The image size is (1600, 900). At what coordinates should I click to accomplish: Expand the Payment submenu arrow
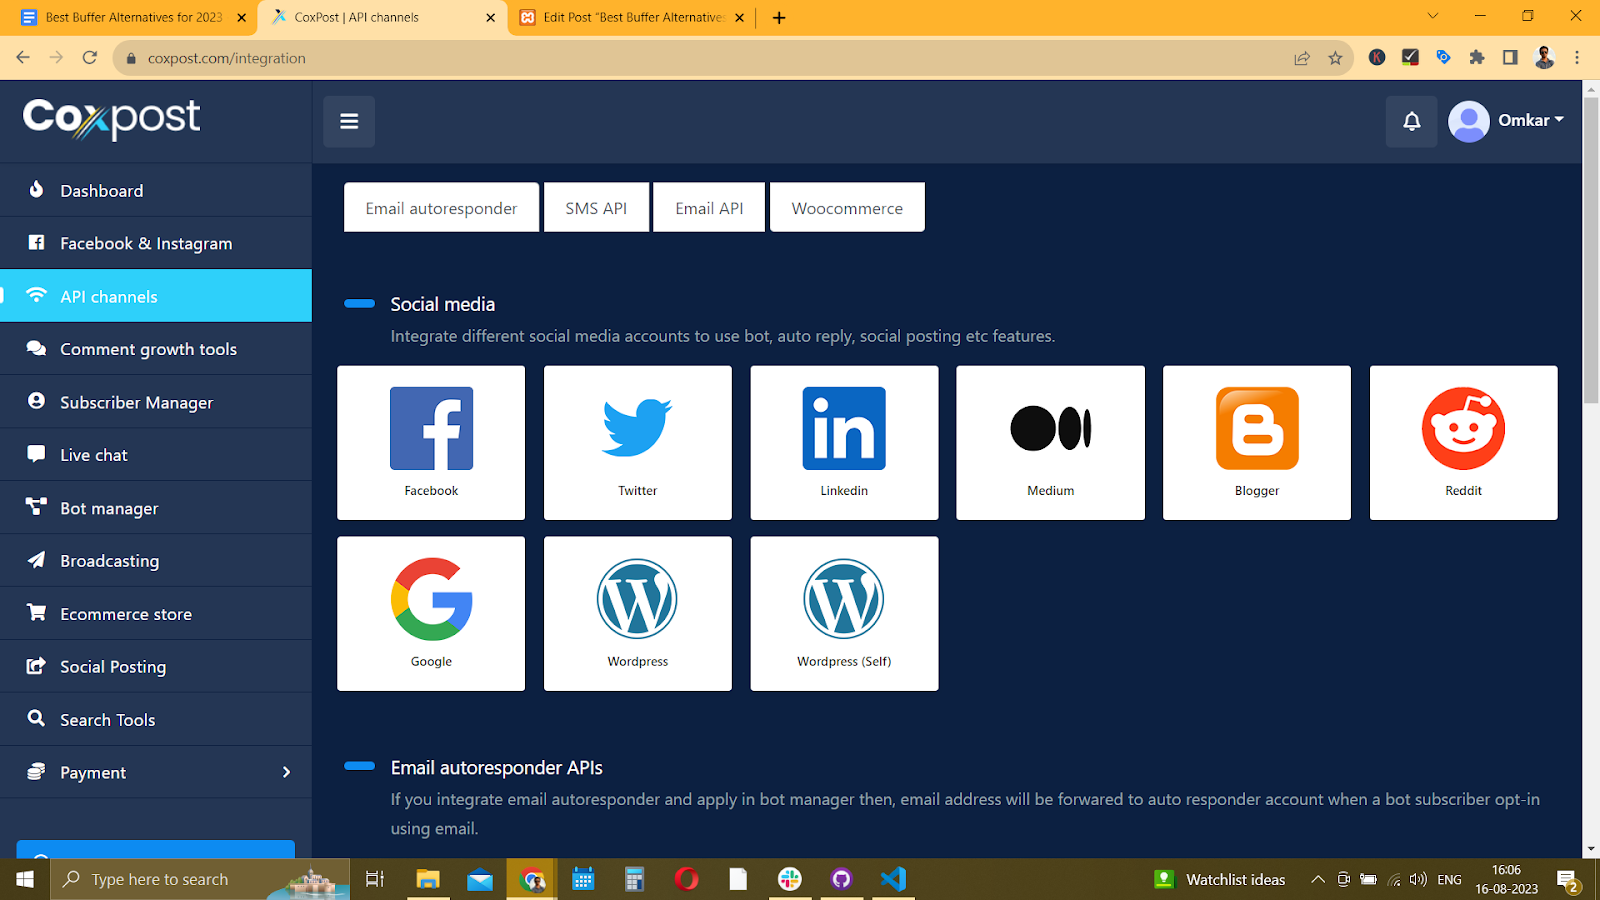point(287,772)
